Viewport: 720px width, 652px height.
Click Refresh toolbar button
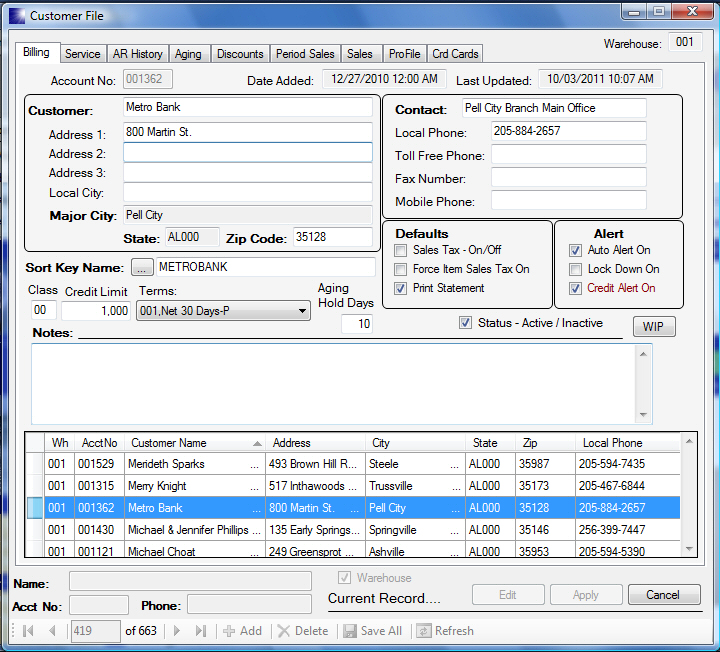445,631
